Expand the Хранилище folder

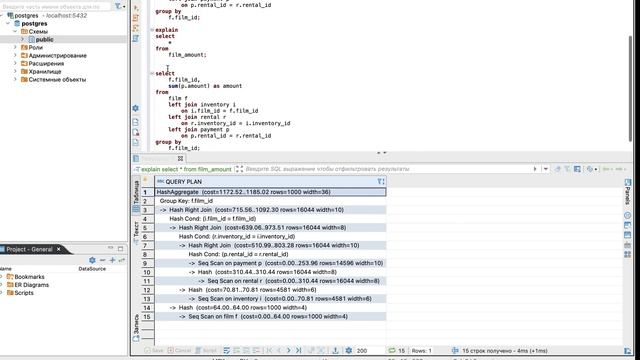tap(16, 71)
